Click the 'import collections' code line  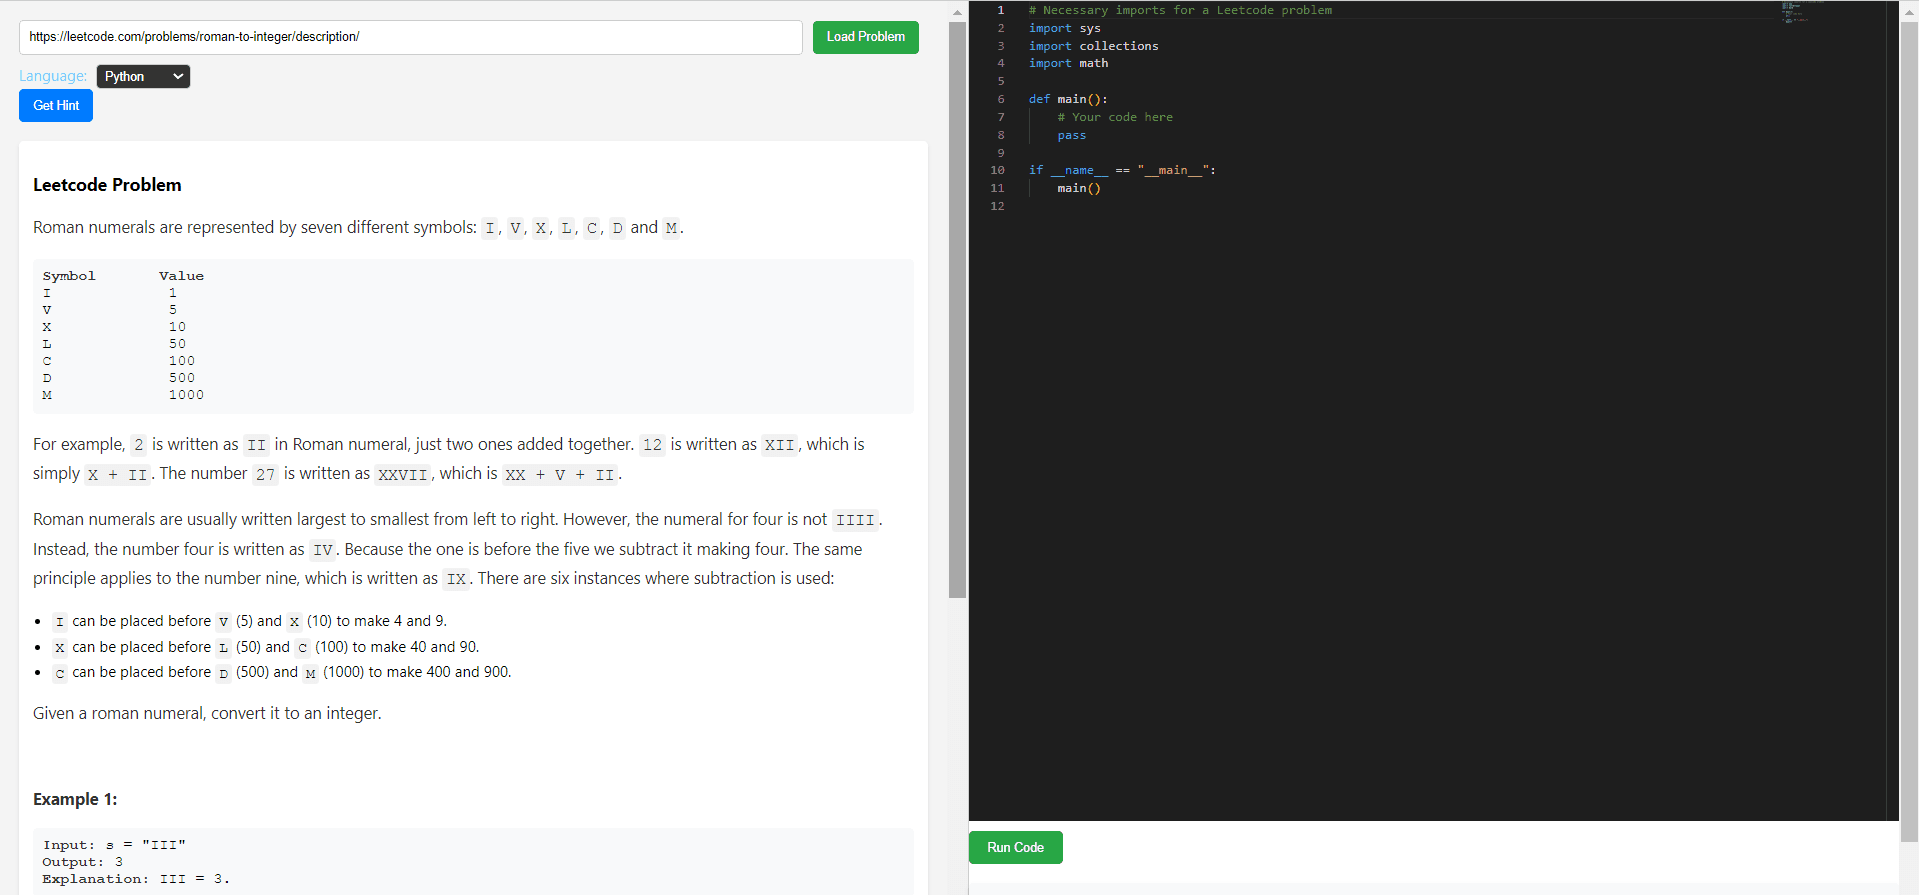point(1093,46)
